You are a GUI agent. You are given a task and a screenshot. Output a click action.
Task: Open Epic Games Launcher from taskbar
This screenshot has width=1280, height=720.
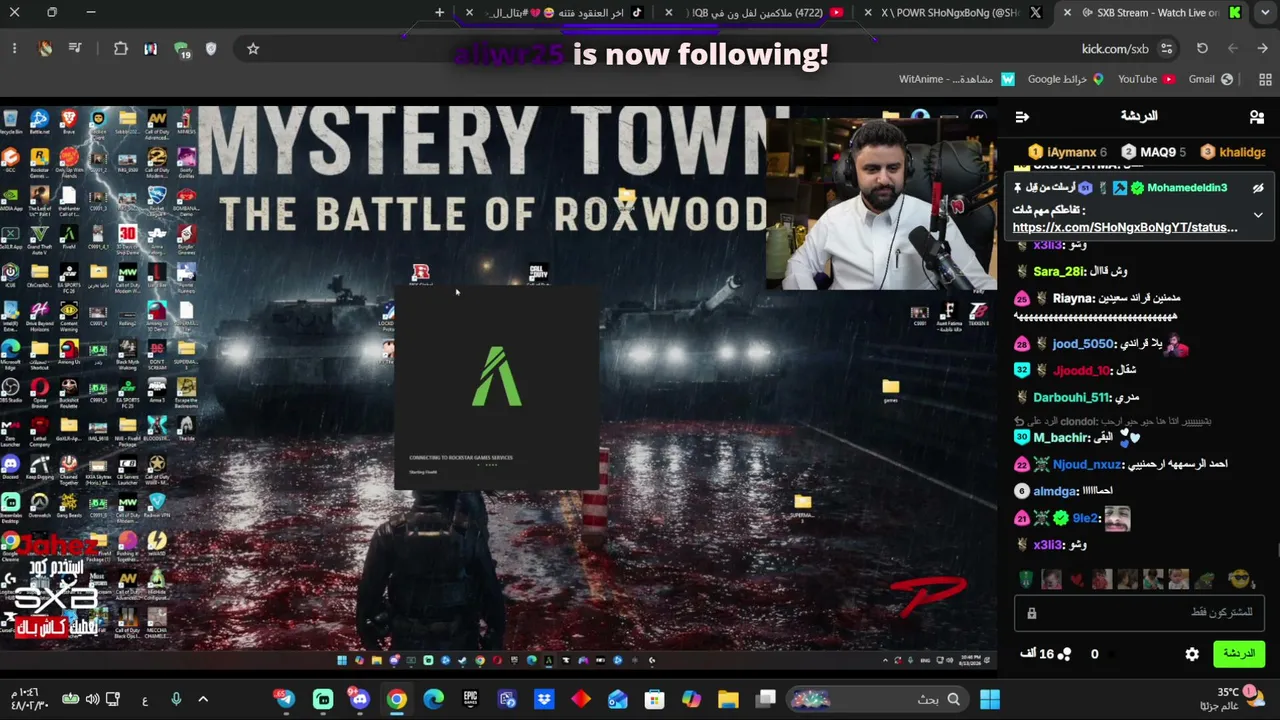(x=470, y=700)
